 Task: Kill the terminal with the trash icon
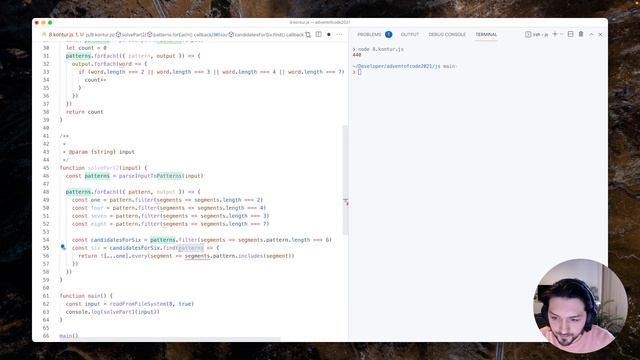581,34
